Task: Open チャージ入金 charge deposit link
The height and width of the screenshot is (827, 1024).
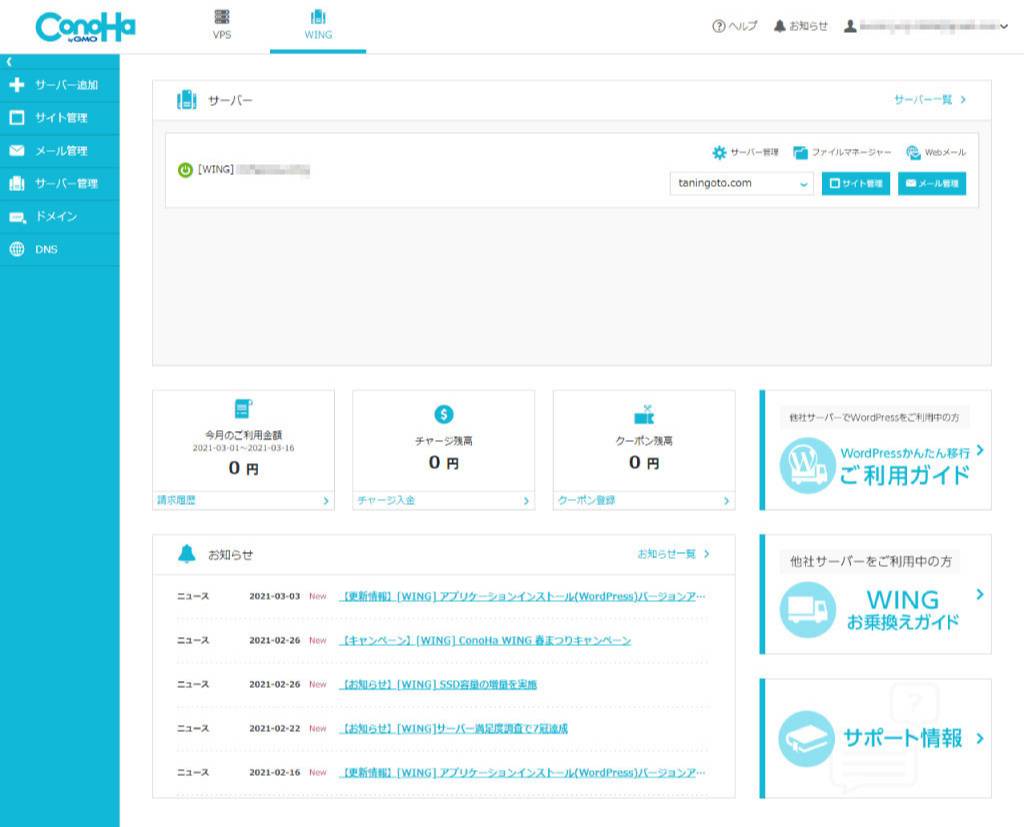Action: (x=443, y=501)
